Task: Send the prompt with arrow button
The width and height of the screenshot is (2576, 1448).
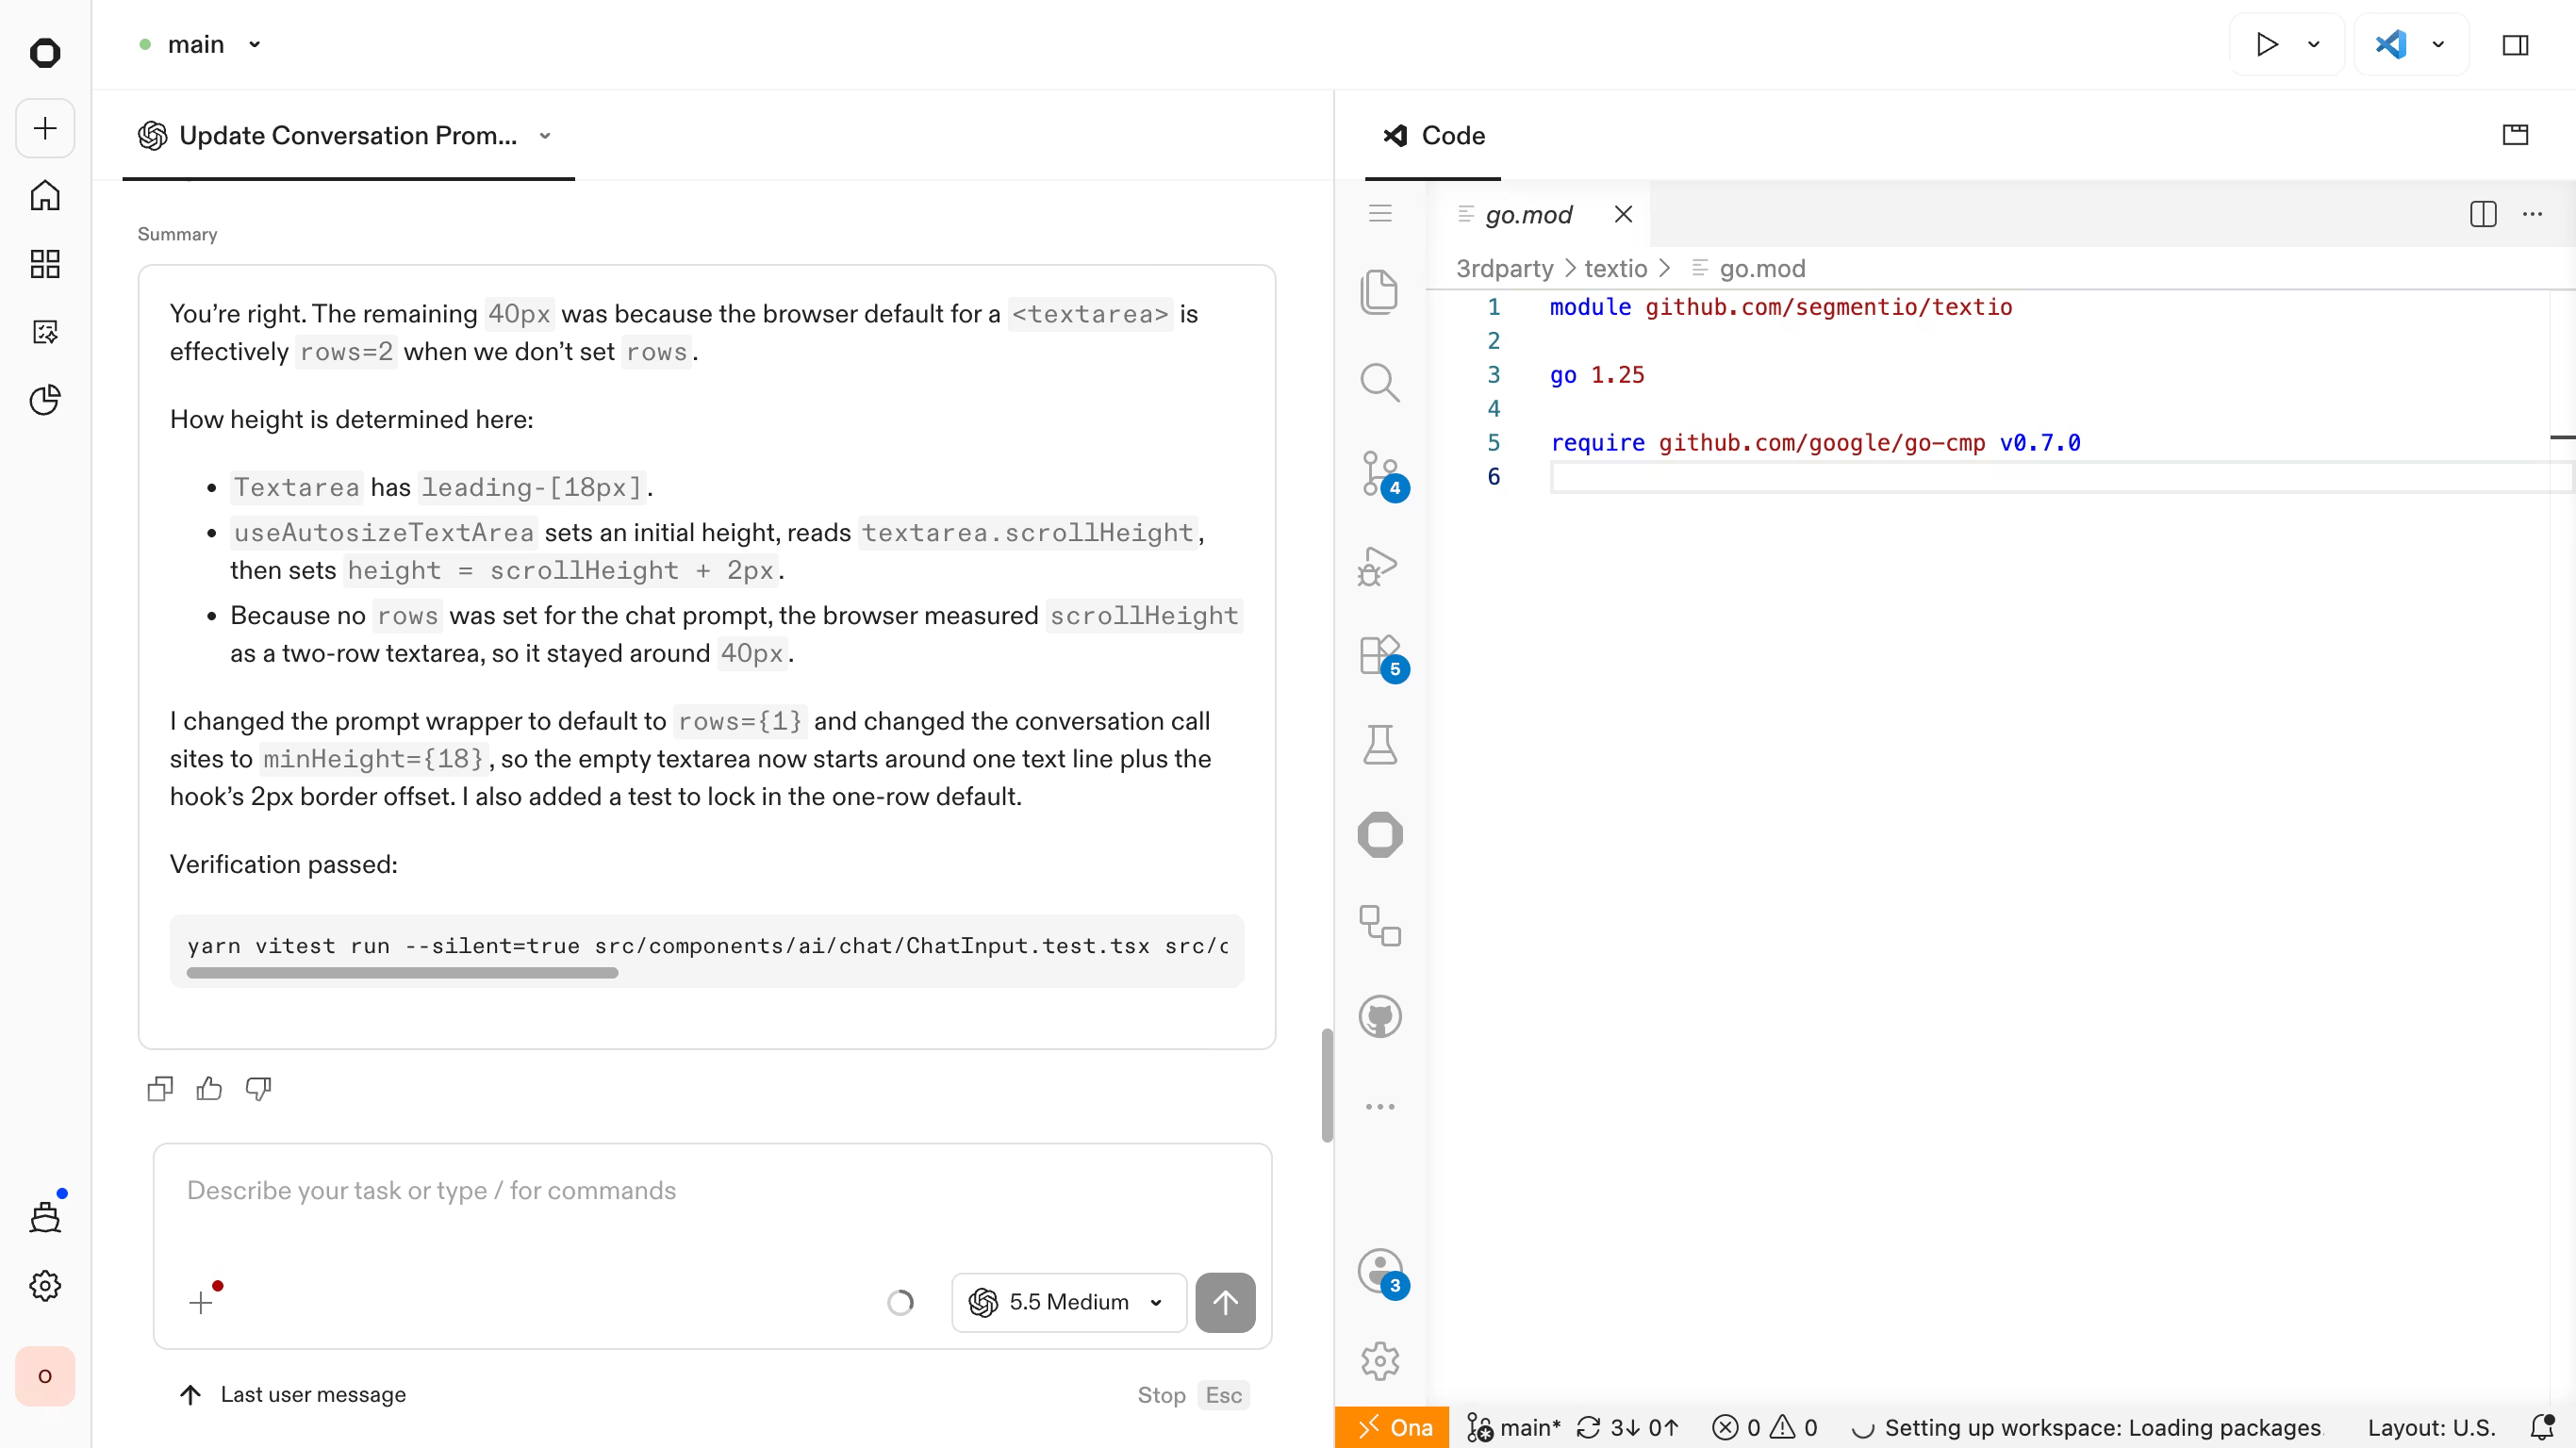Action: tap(1225, 1302)
